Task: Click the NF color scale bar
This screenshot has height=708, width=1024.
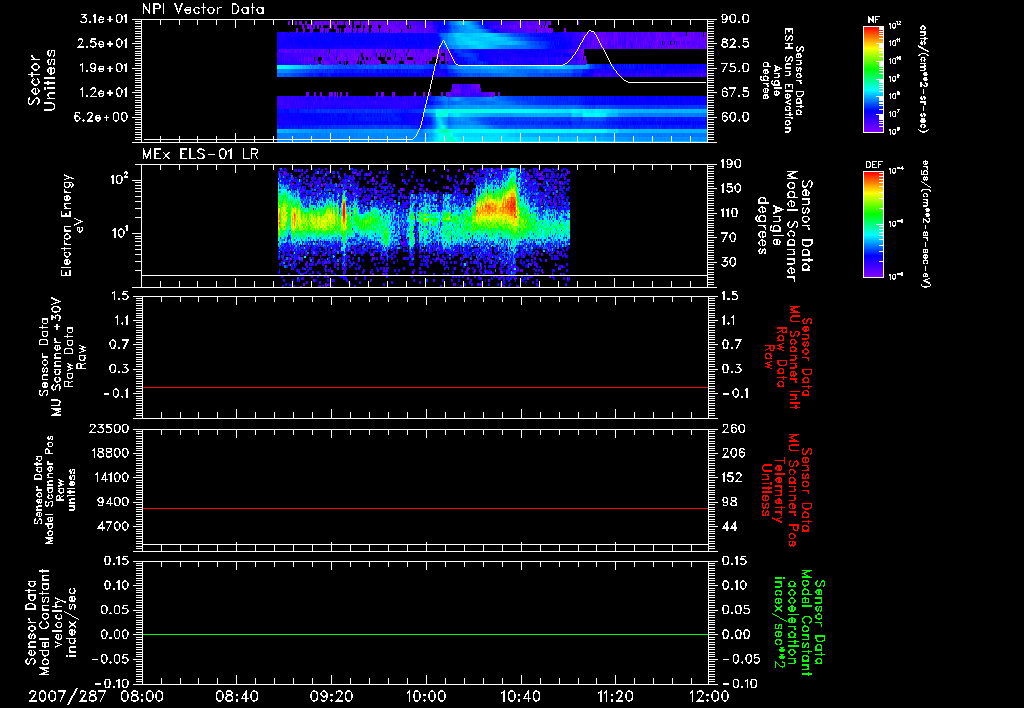Action: coord(873,79)
